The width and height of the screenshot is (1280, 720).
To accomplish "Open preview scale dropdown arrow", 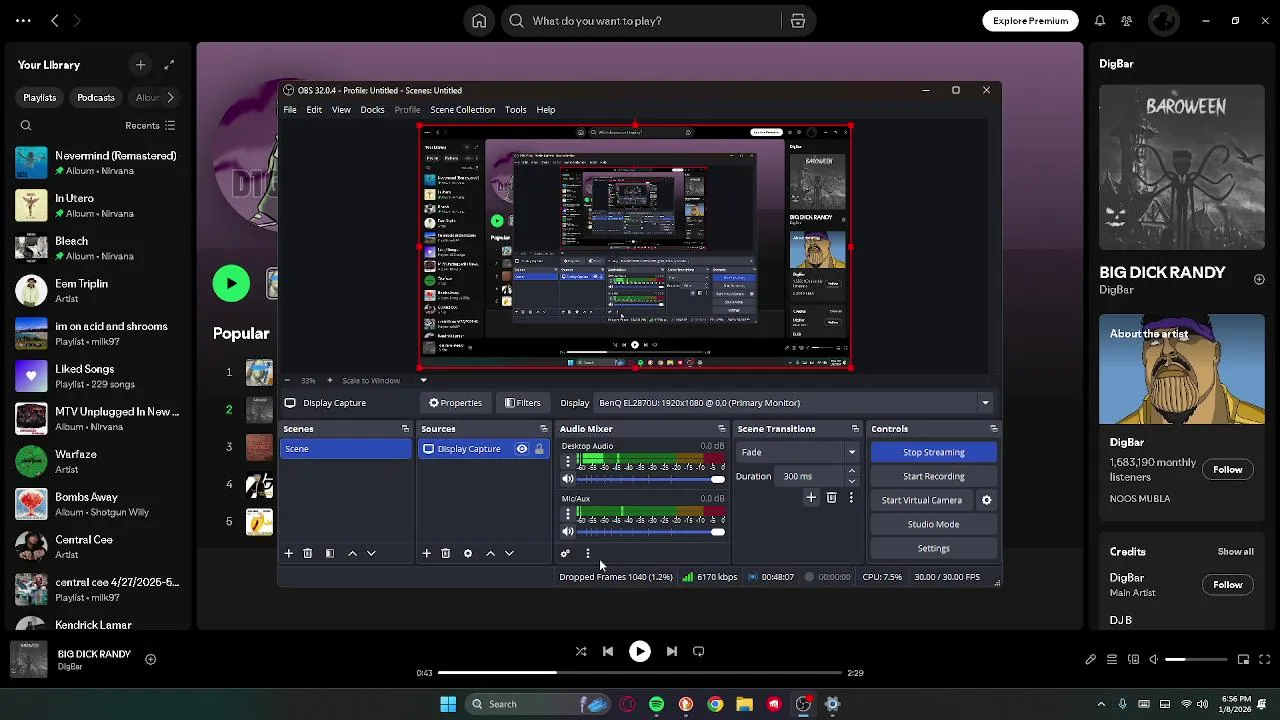I will [x=423, y=380].
